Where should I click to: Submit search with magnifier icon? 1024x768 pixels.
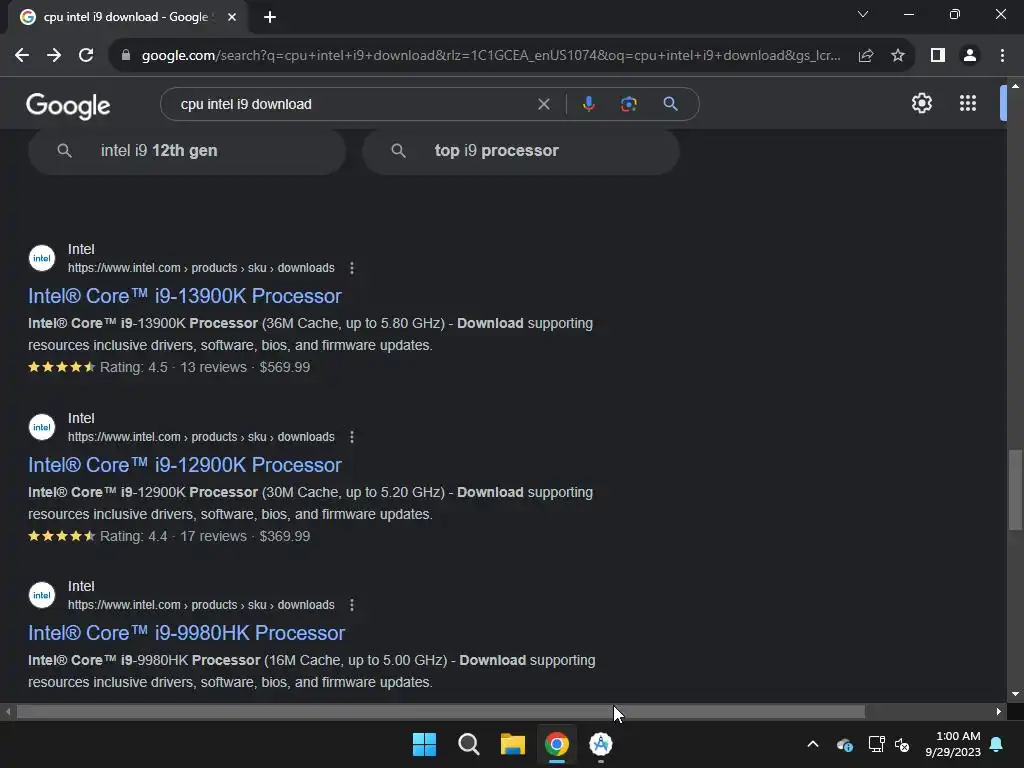[x=670, y=104]
